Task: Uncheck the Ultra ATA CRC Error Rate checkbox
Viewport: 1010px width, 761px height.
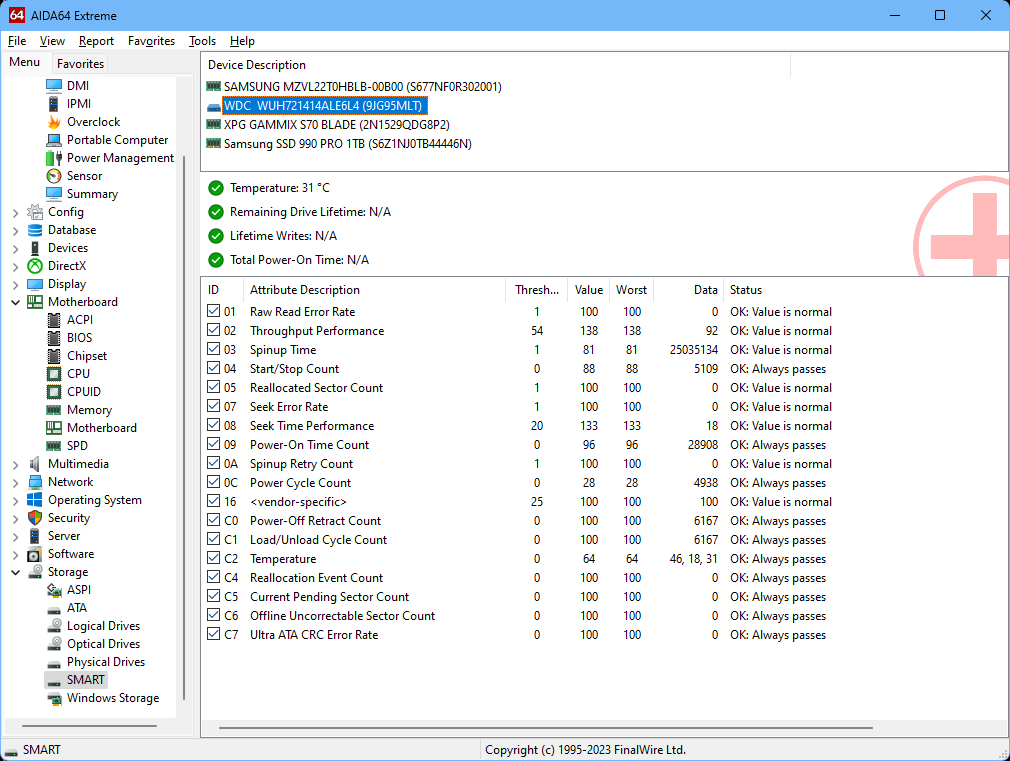Action: tap(214, 634)
